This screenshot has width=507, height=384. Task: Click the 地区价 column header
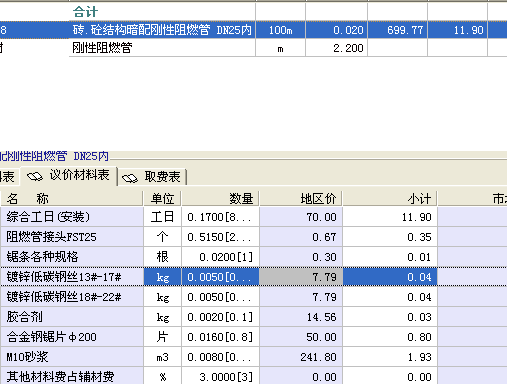[301, 199]
